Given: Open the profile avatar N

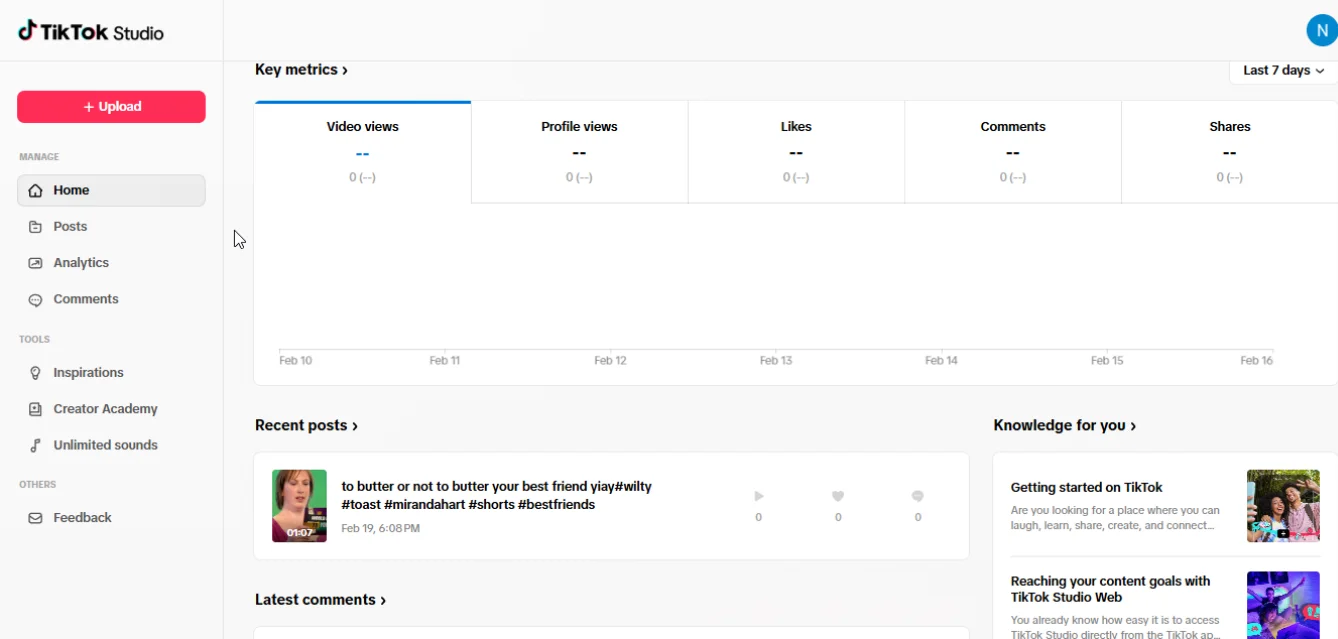Looking at the screenshot, I should [x=1321, y=31].
